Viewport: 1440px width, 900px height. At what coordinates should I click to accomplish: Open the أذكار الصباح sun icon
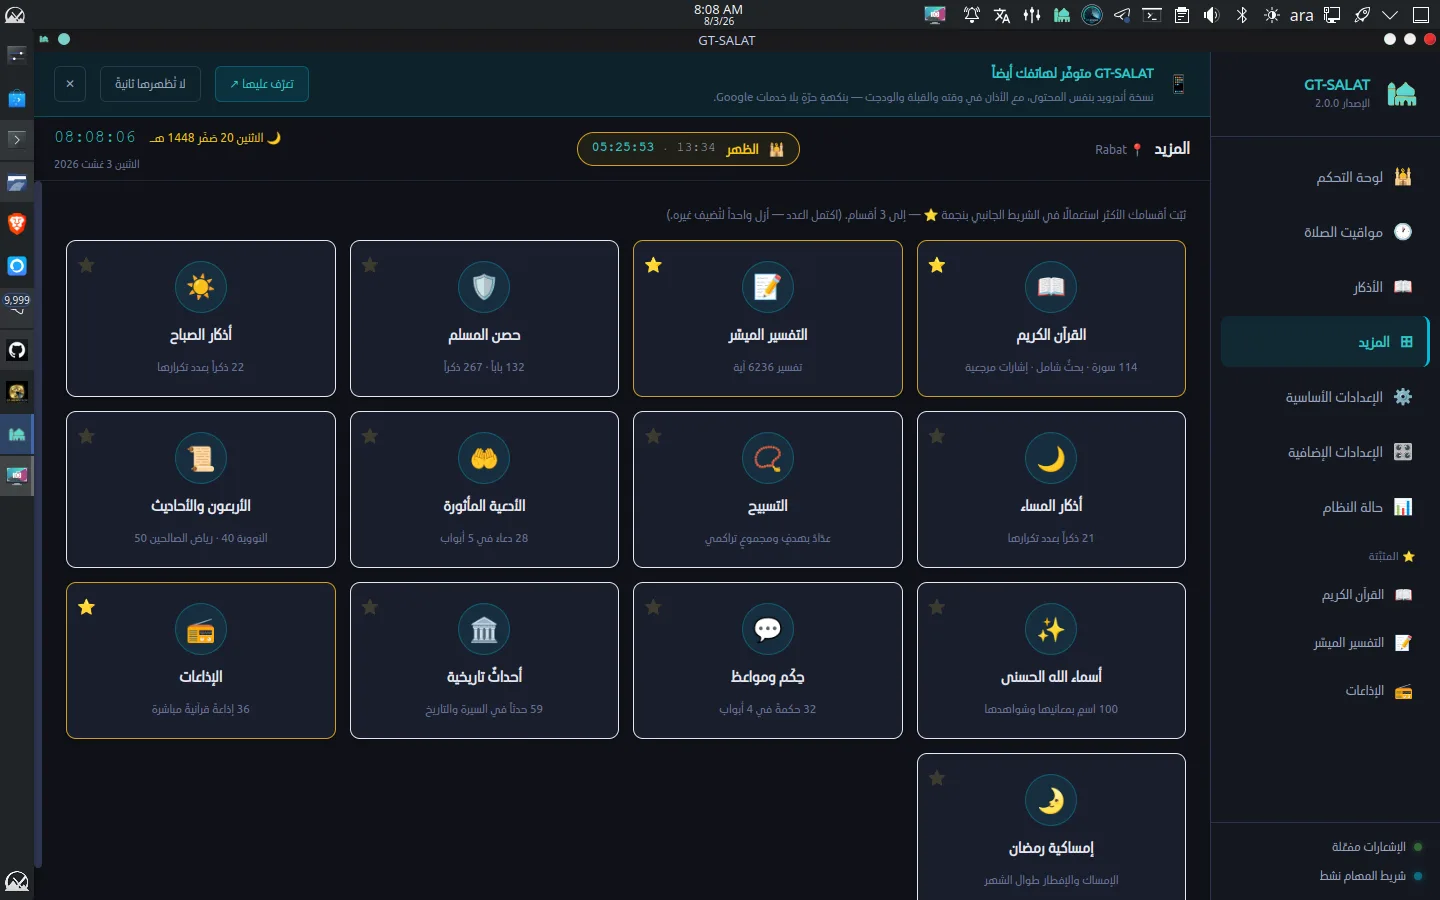point(201,287)
